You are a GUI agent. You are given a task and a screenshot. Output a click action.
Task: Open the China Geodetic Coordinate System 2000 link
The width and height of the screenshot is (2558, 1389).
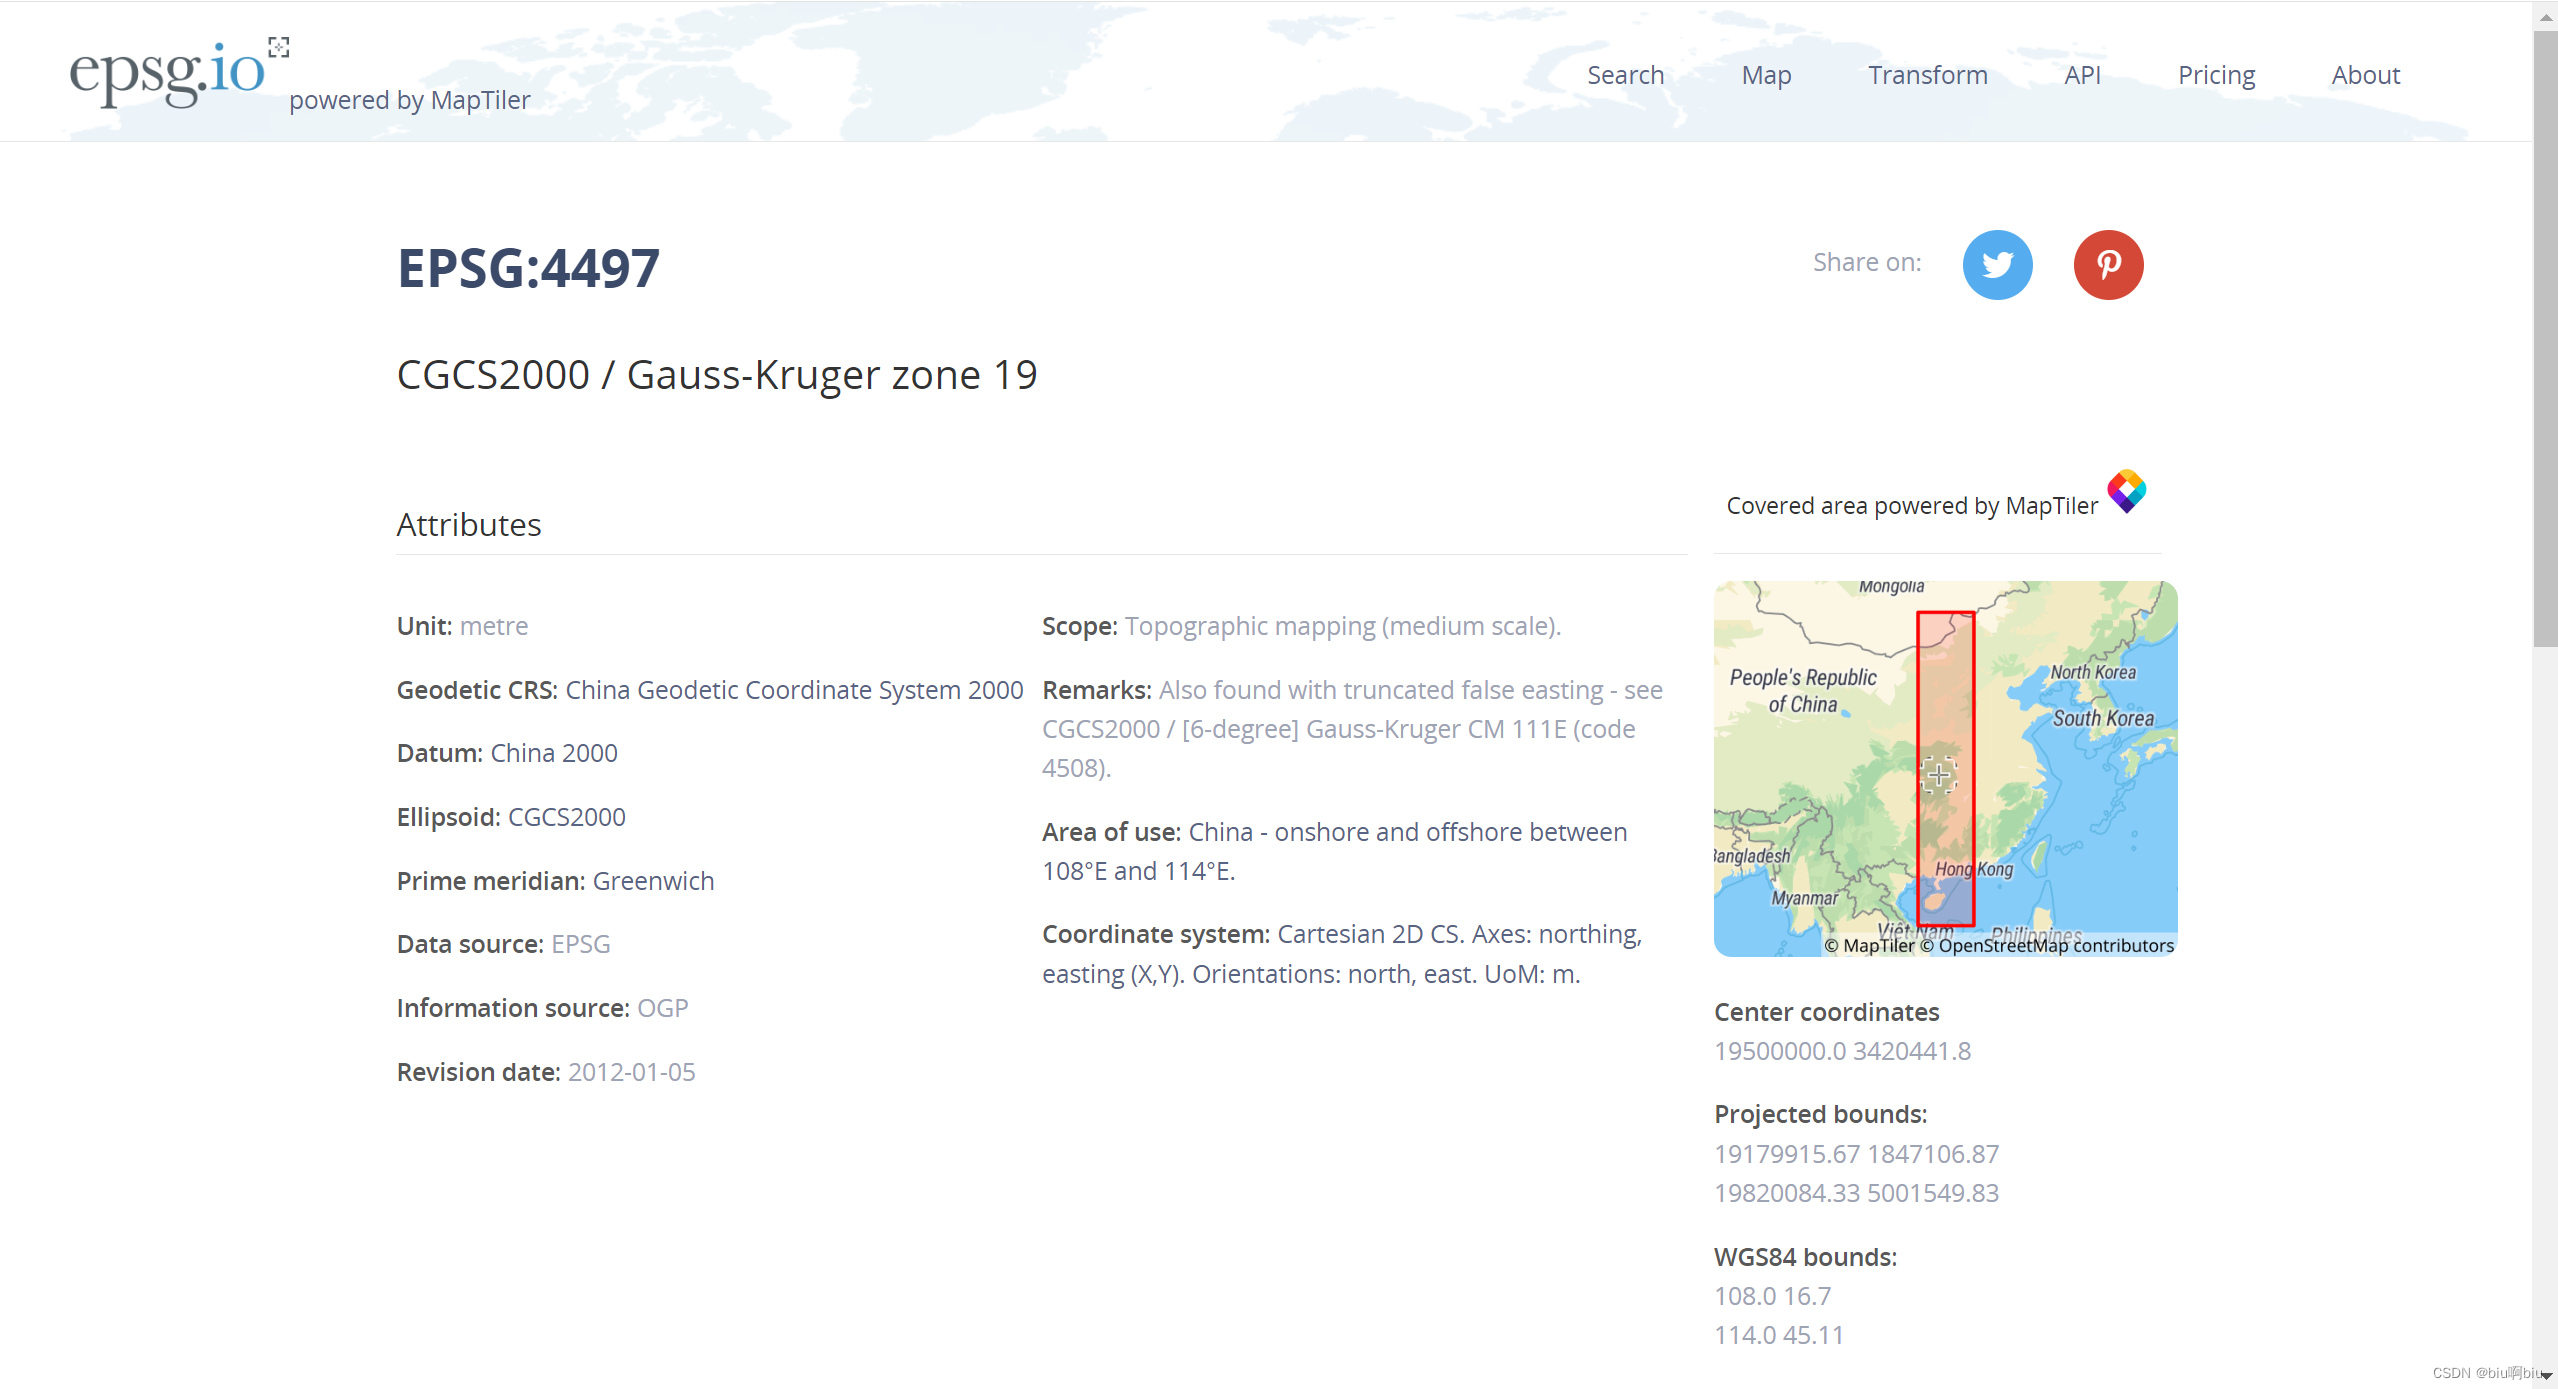point(794,690)
